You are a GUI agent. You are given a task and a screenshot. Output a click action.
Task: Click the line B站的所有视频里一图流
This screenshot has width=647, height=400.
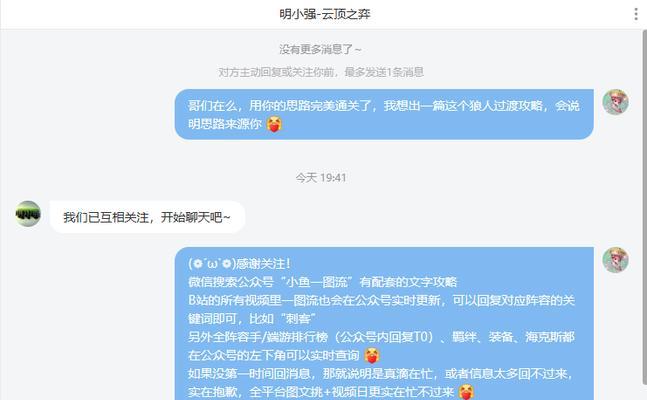(x=381, y=301)
